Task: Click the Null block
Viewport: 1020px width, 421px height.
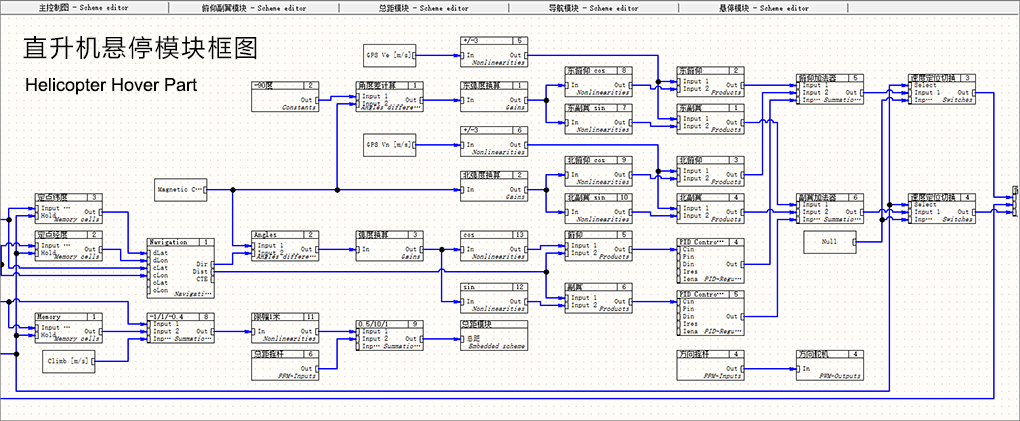Action: [831, 241]
